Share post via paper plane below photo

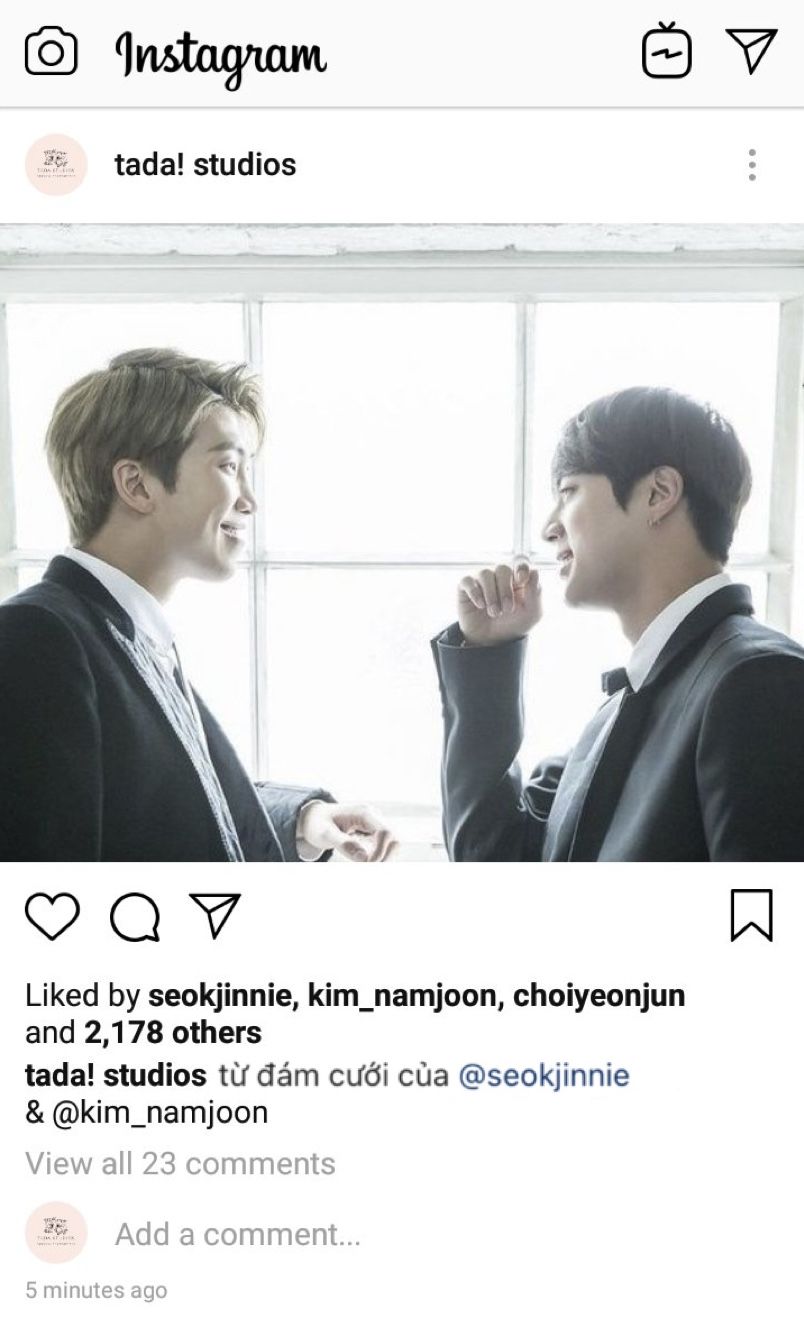(215, 914)
